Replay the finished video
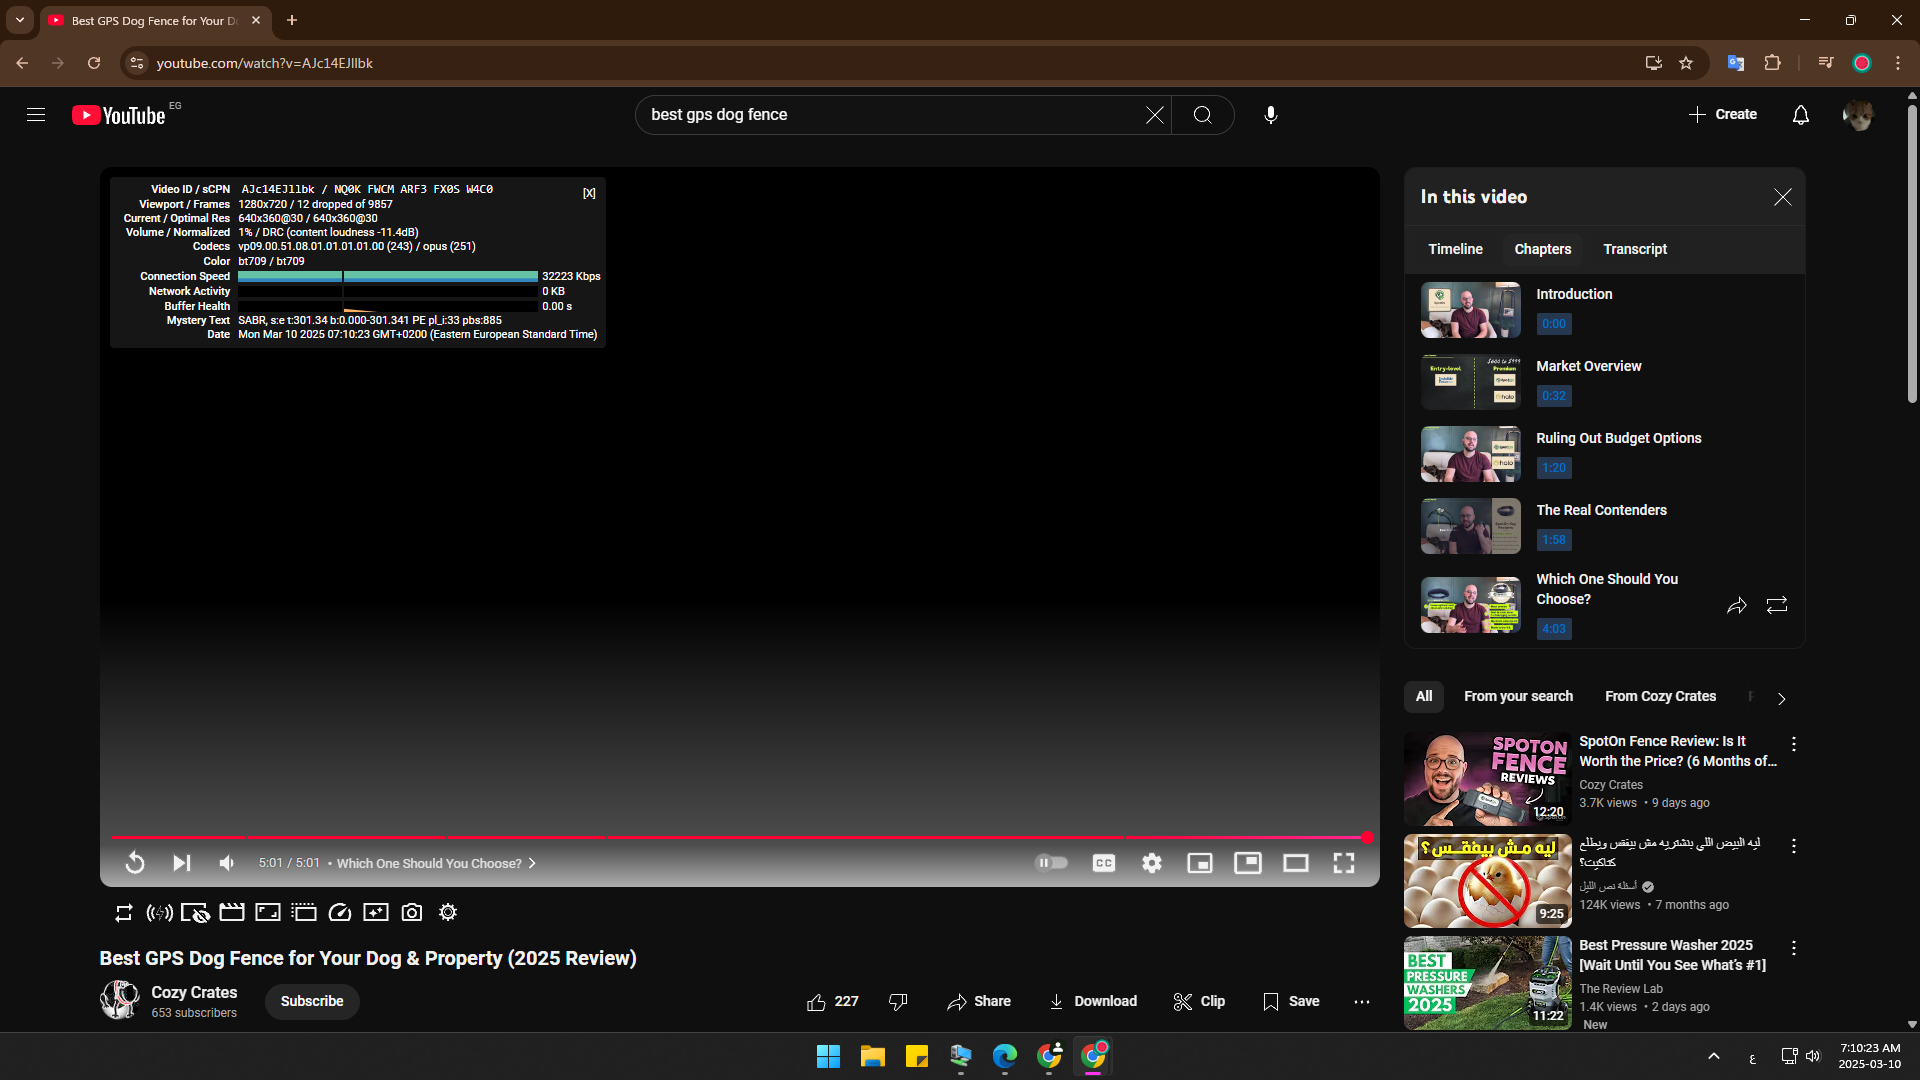 pyautogui.click(x=135, y=863)
